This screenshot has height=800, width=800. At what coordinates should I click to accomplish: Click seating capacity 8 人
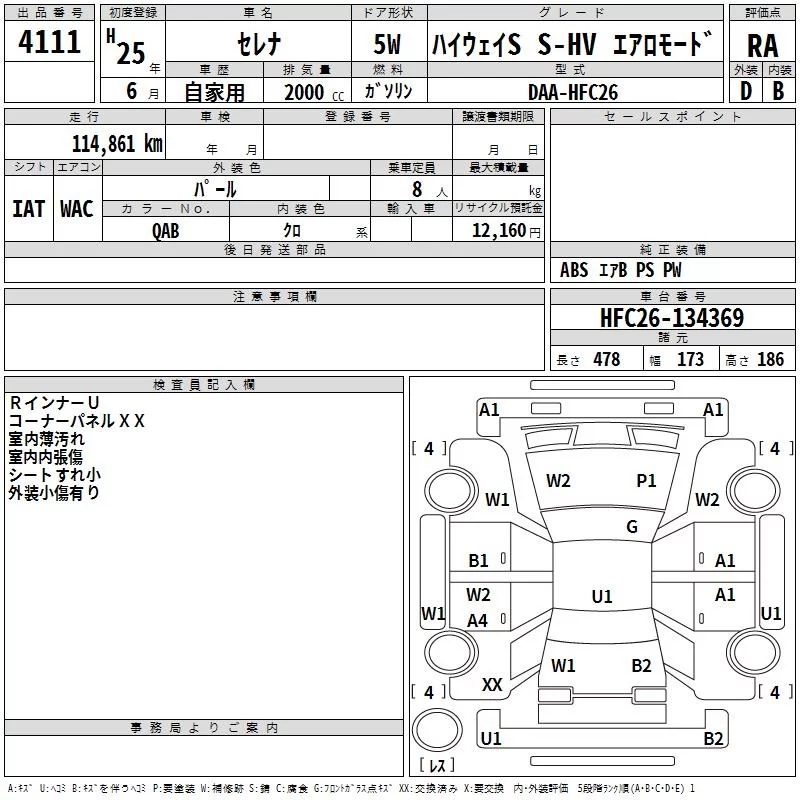(x=430, y=190)
